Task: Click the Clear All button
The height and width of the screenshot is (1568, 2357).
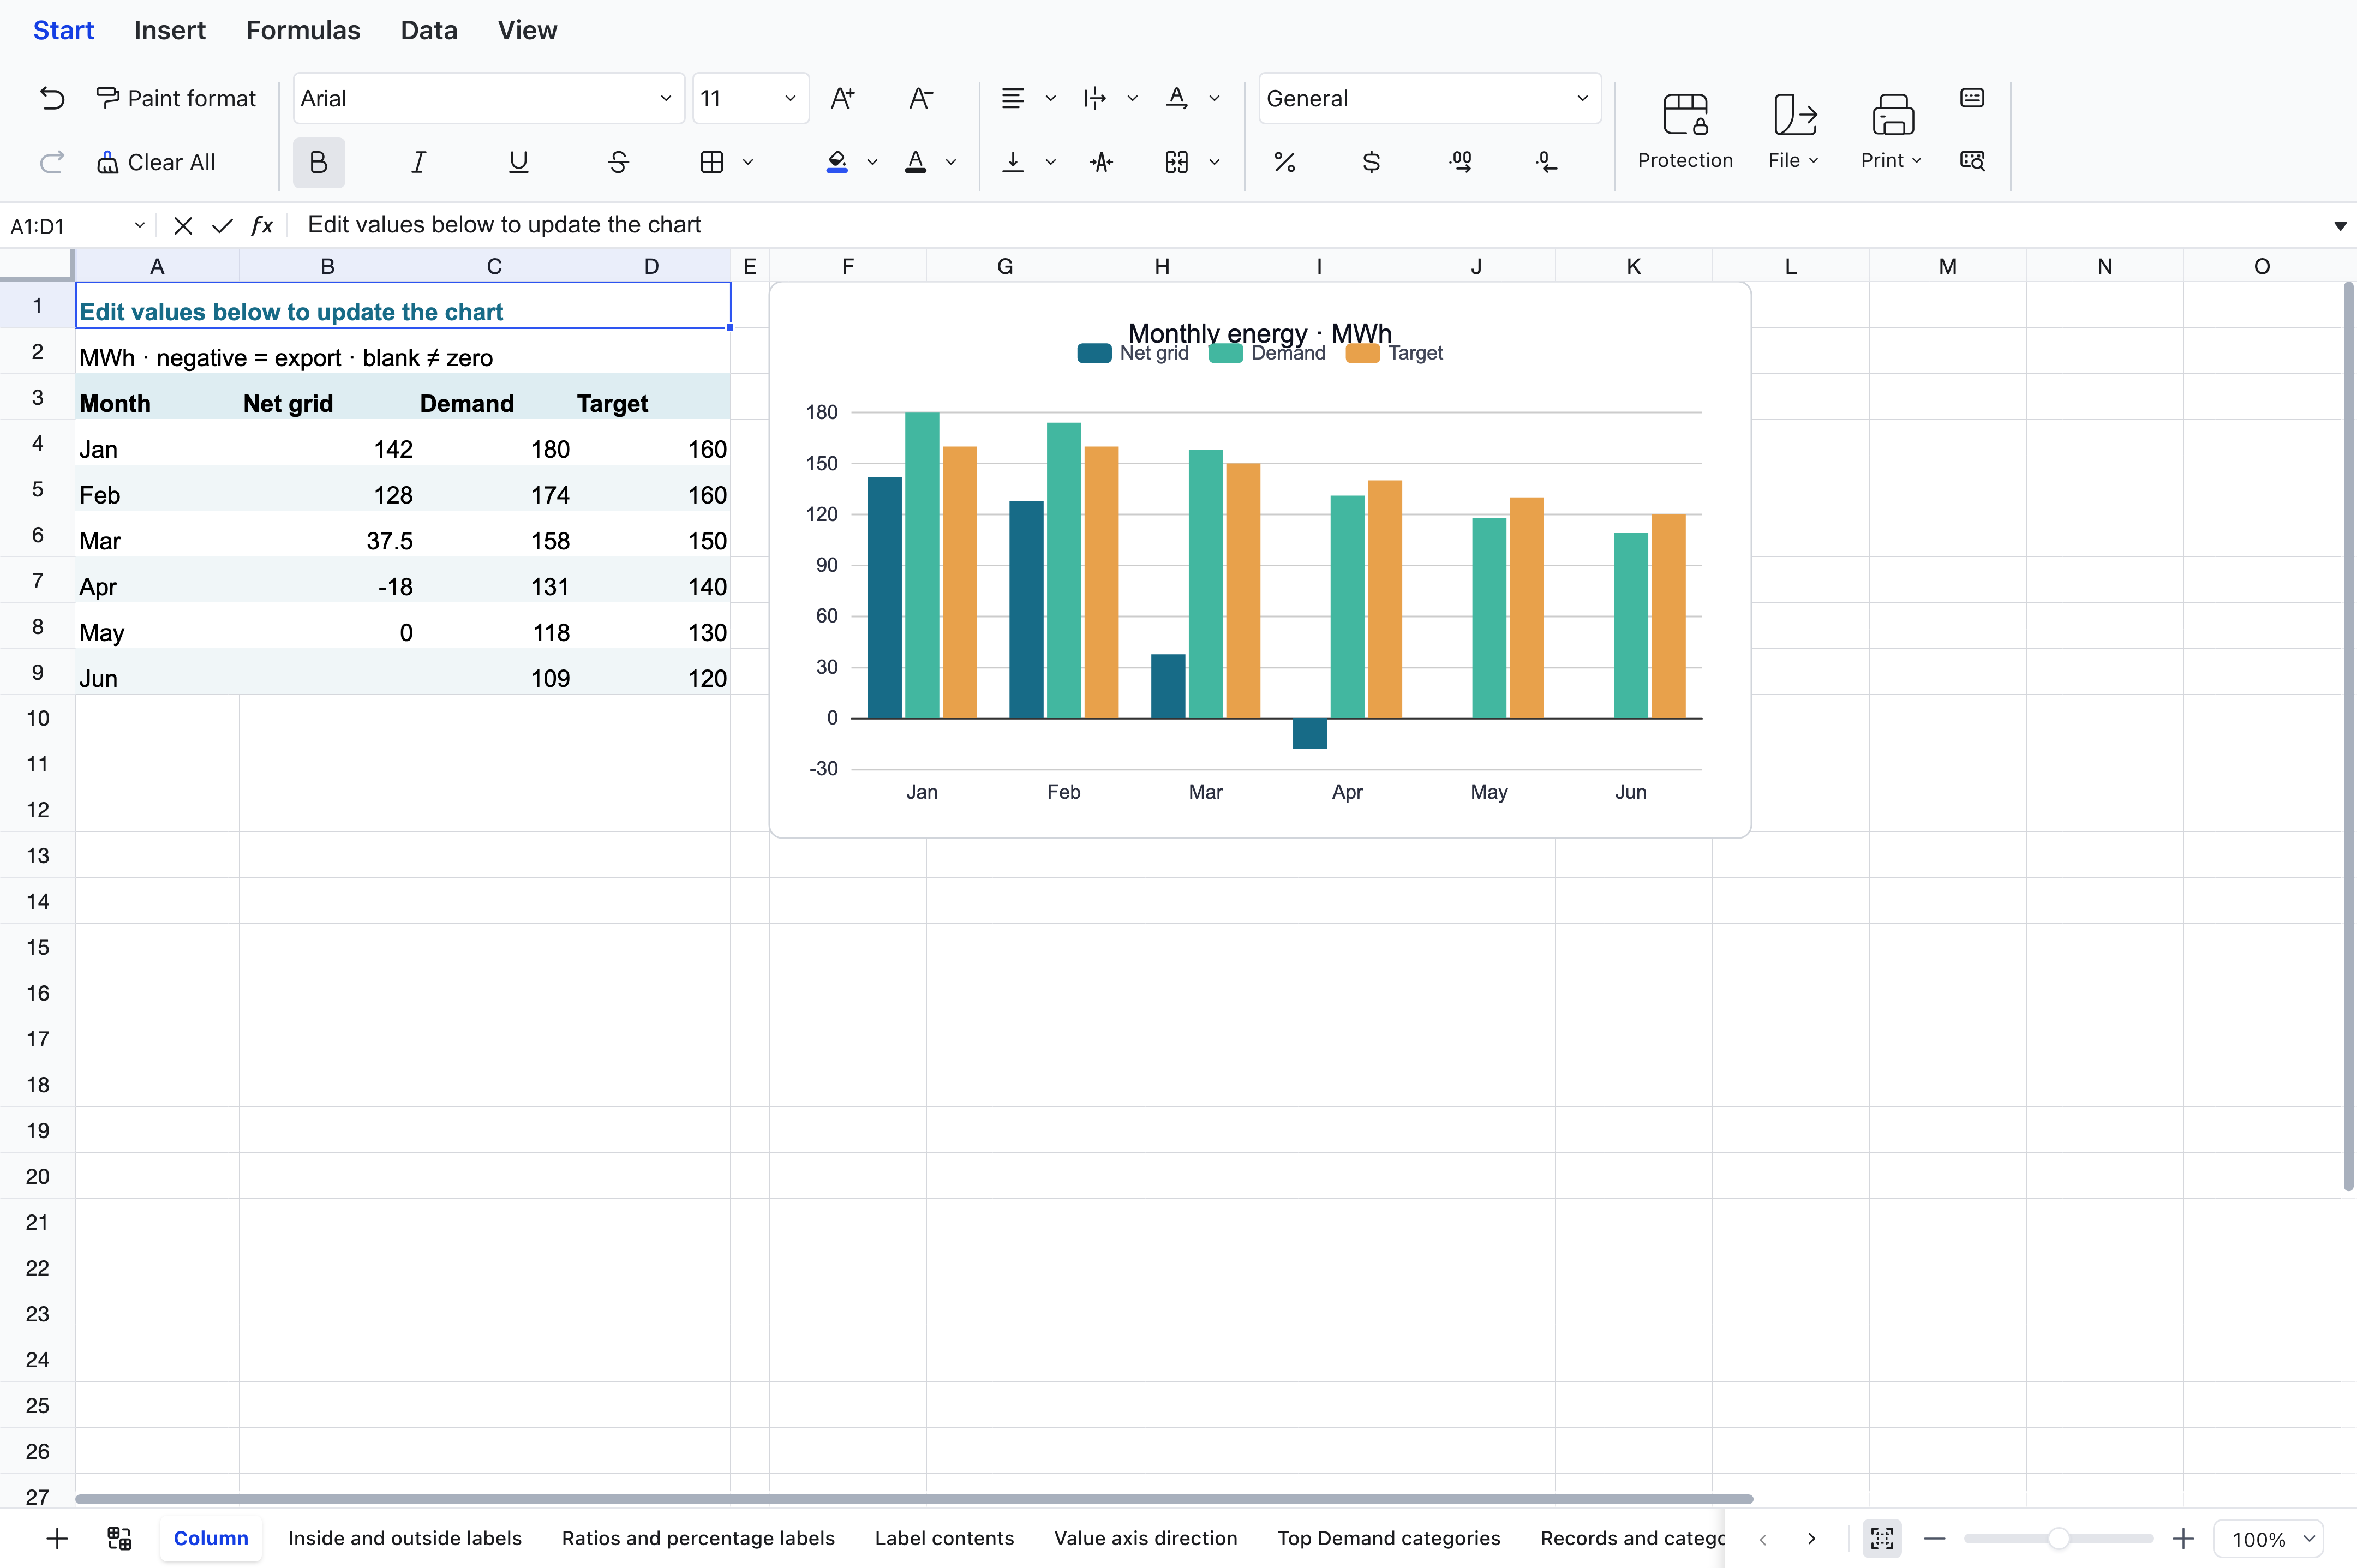Action: 156,162
